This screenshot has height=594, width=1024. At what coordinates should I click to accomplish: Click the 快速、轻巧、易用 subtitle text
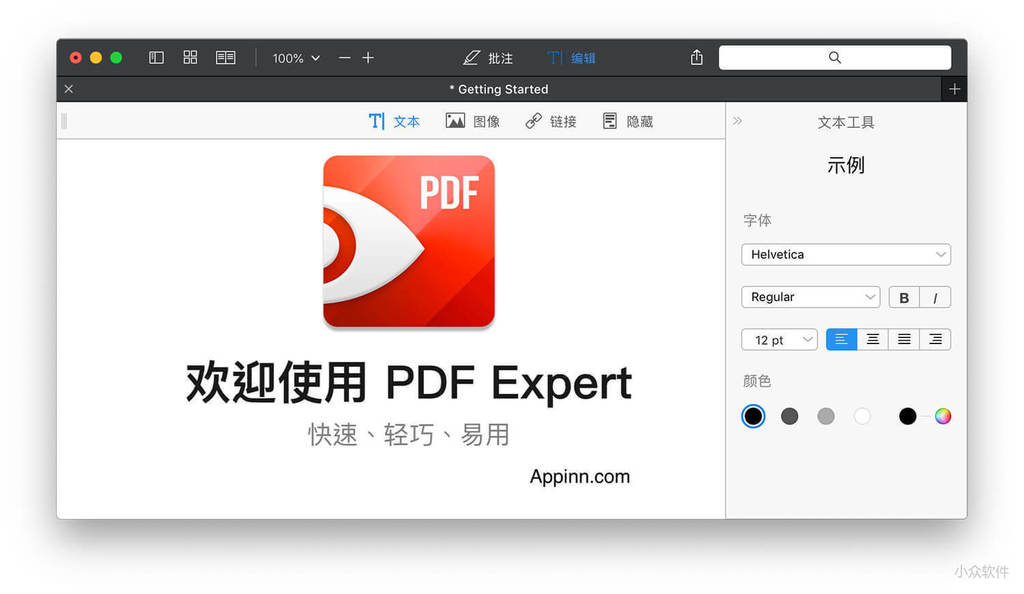click(409, 434)
